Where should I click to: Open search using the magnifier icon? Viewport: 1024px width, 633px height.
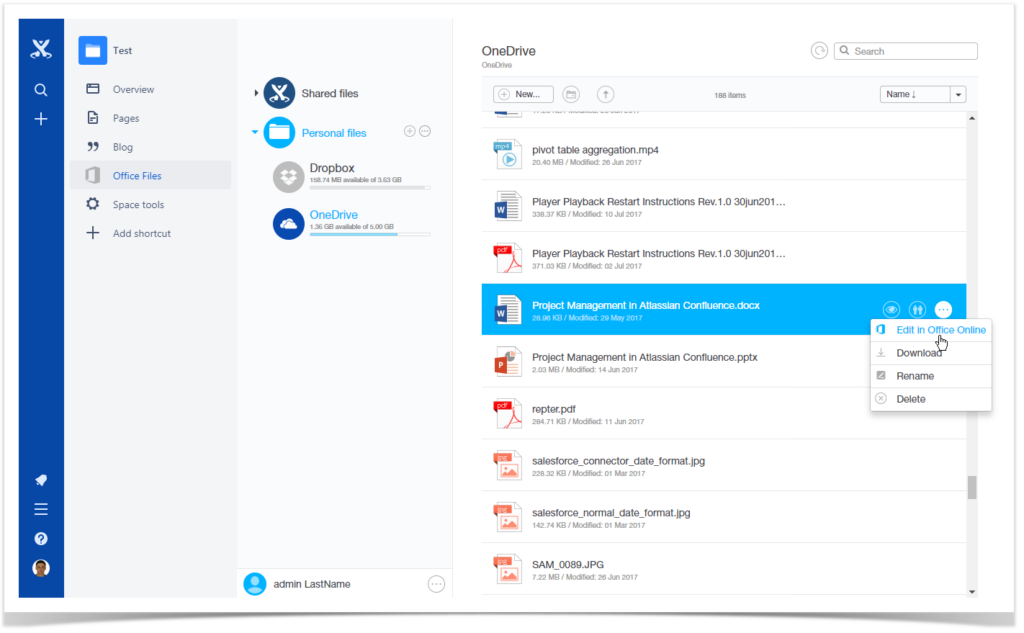coord(41,89)
